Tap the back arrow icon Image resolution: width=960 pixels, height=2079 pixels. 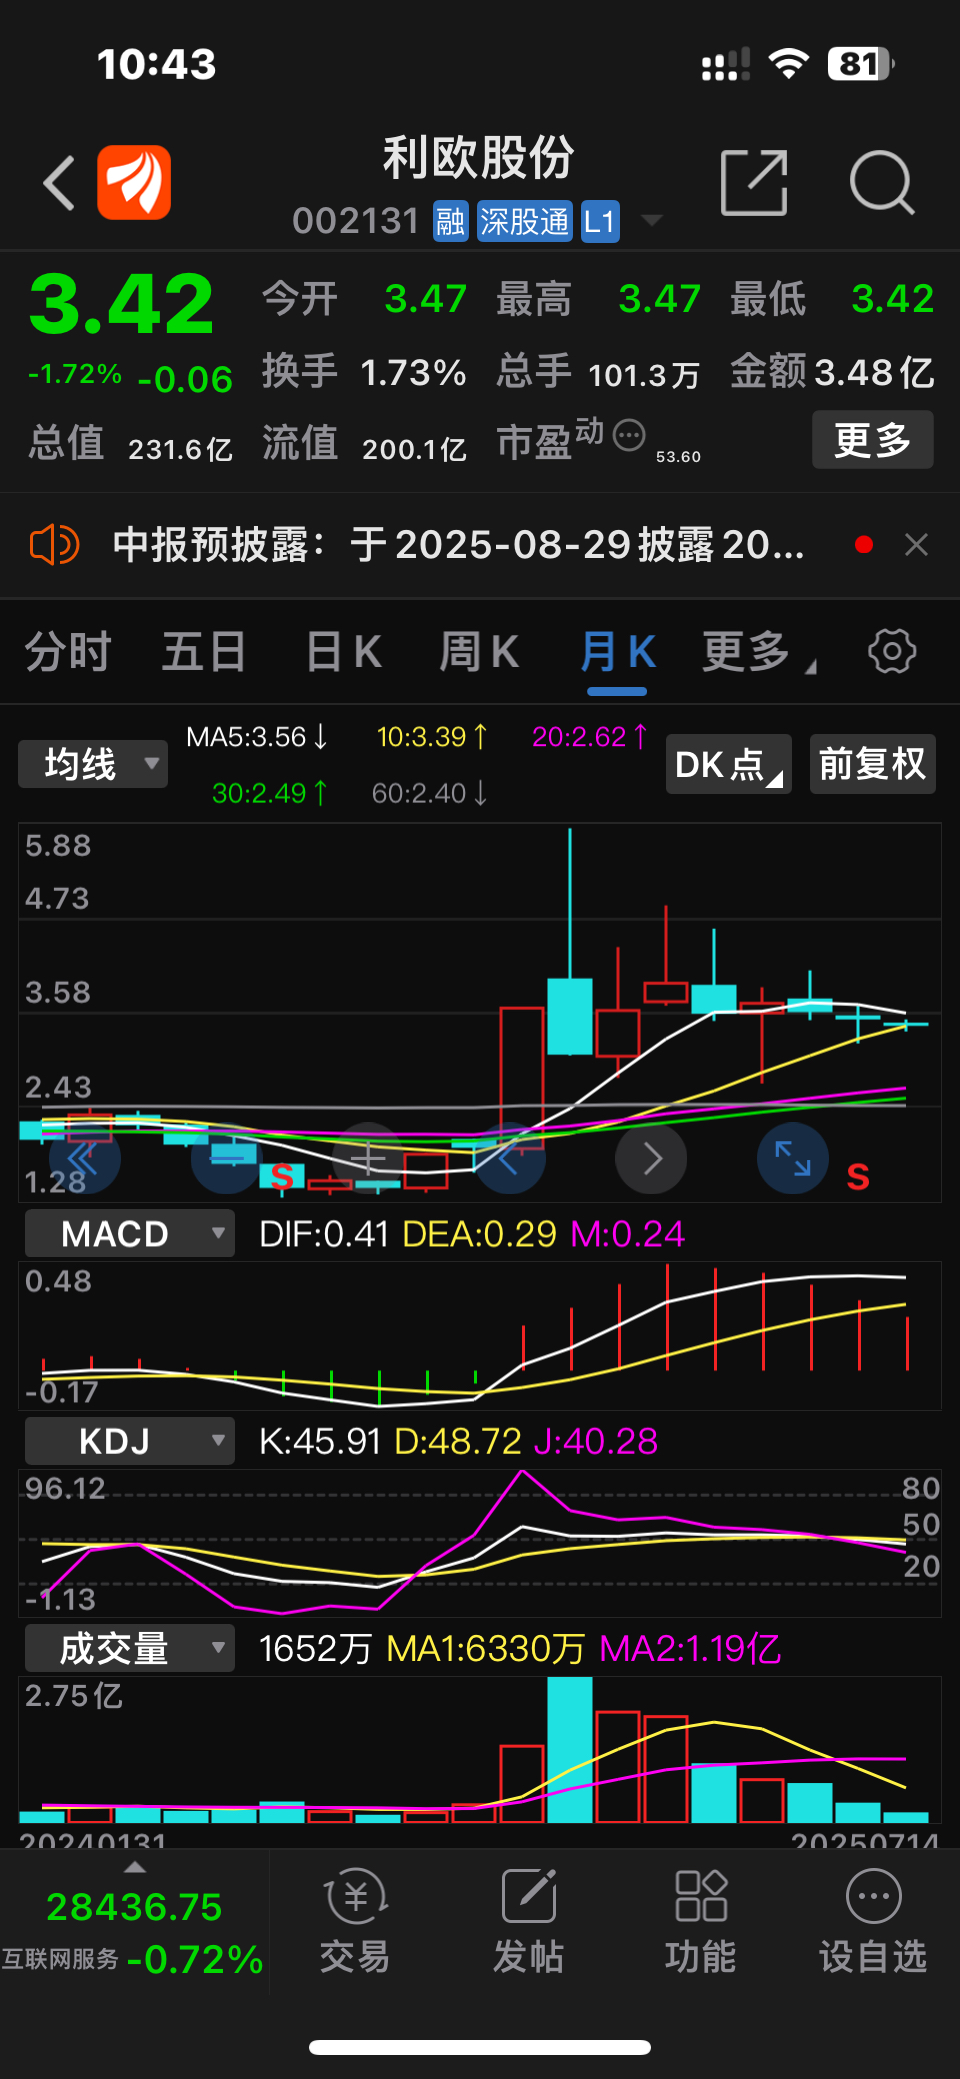click(60, 183)
